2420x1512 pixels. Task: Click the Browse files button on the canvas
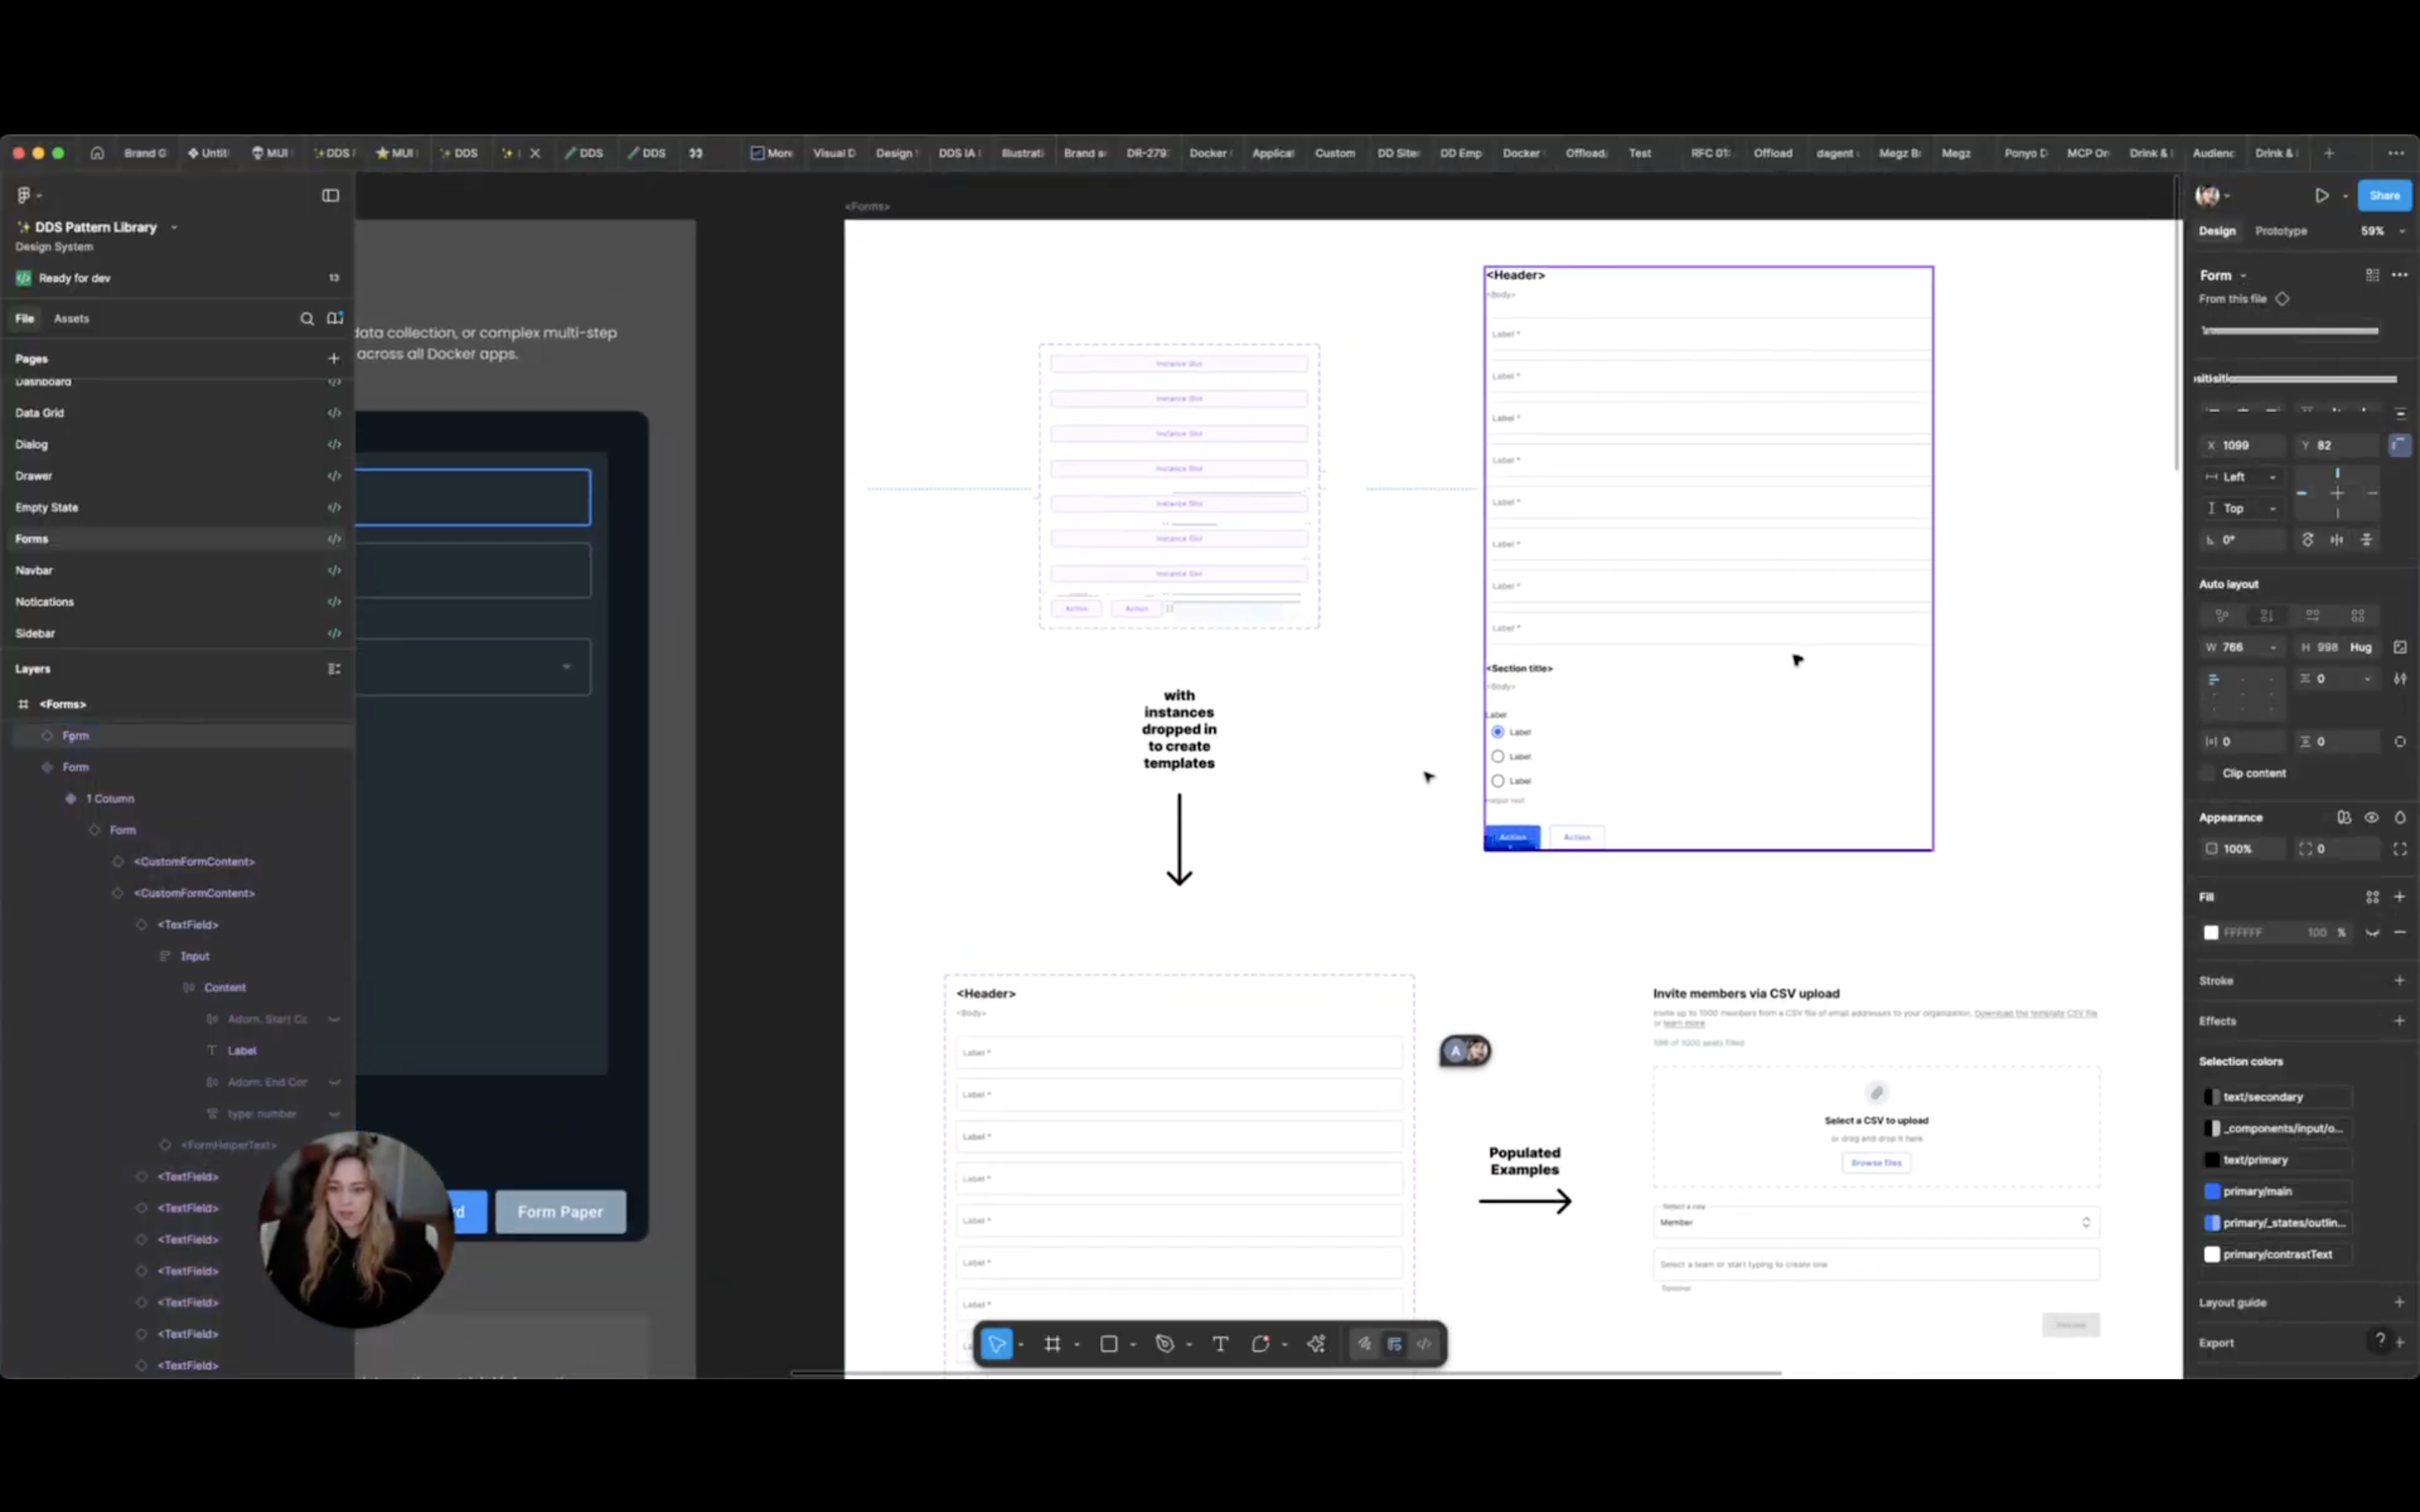(x=1876, y=1162)
